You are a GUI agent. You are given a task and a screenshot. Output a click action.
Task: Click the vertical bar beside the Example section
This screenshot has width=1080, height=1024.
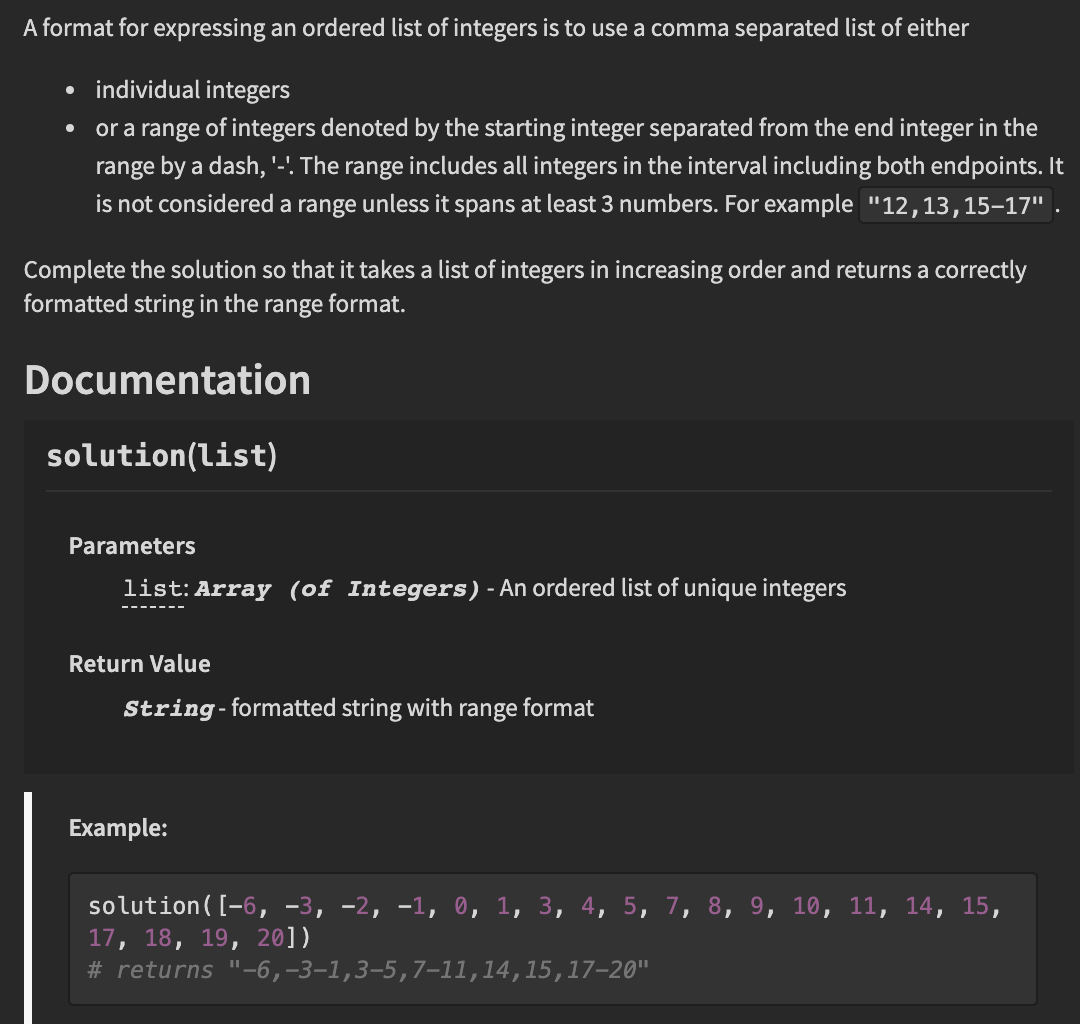click(27, 900)
